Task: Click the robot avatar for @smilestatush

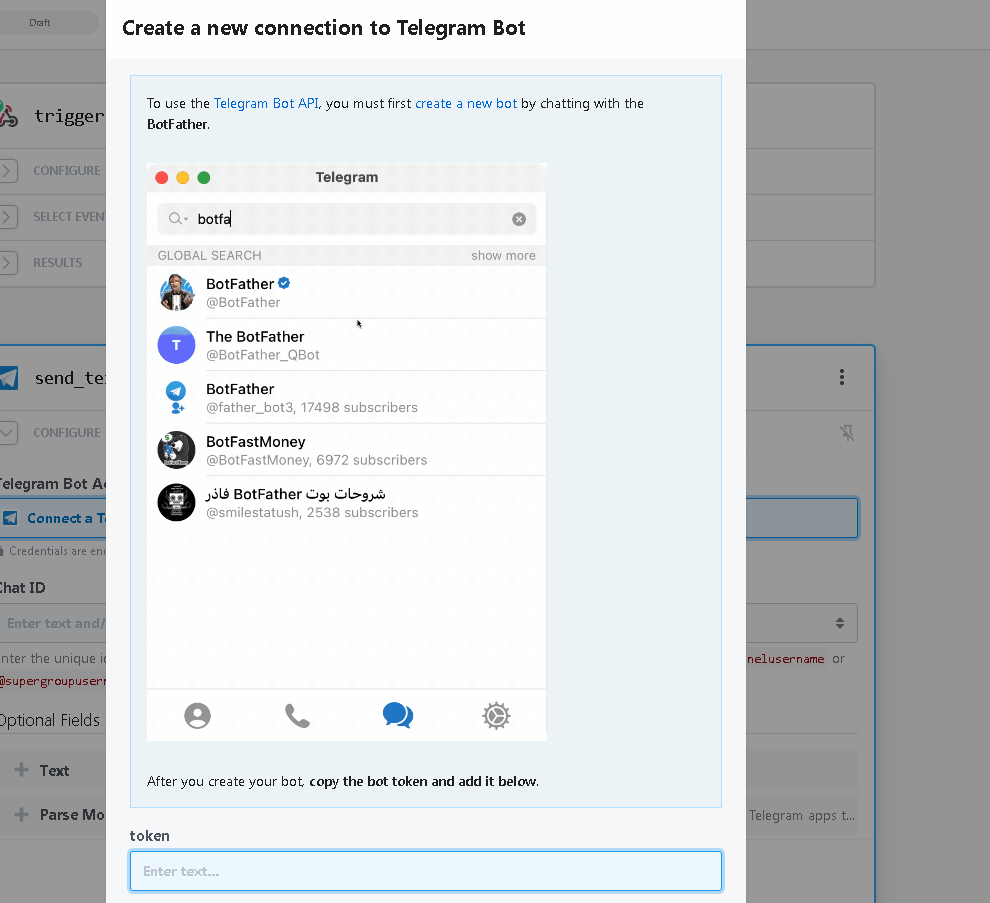Action: 176,502
